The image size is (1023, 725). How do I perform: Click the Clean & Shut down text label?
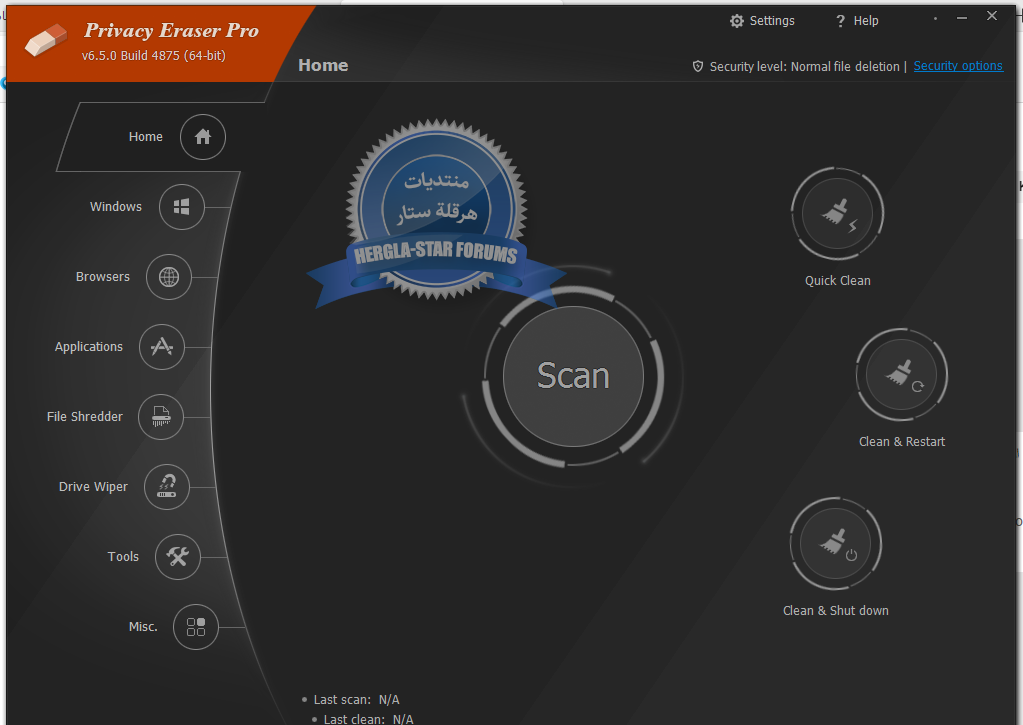click(x=836, y=611)
